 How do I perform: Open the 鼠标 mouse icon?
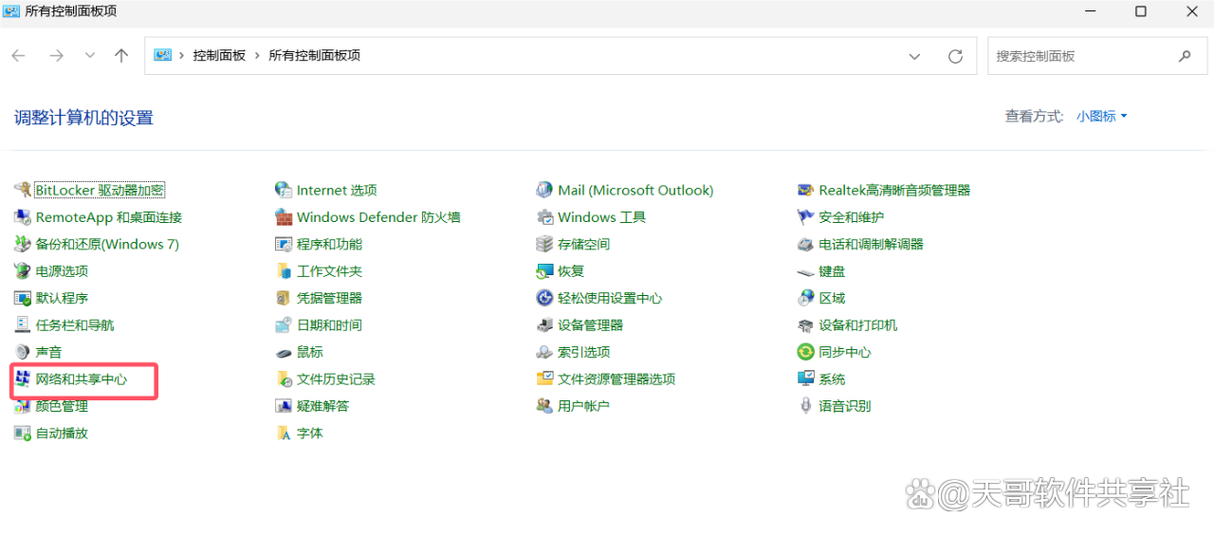(x=283, y=352)
